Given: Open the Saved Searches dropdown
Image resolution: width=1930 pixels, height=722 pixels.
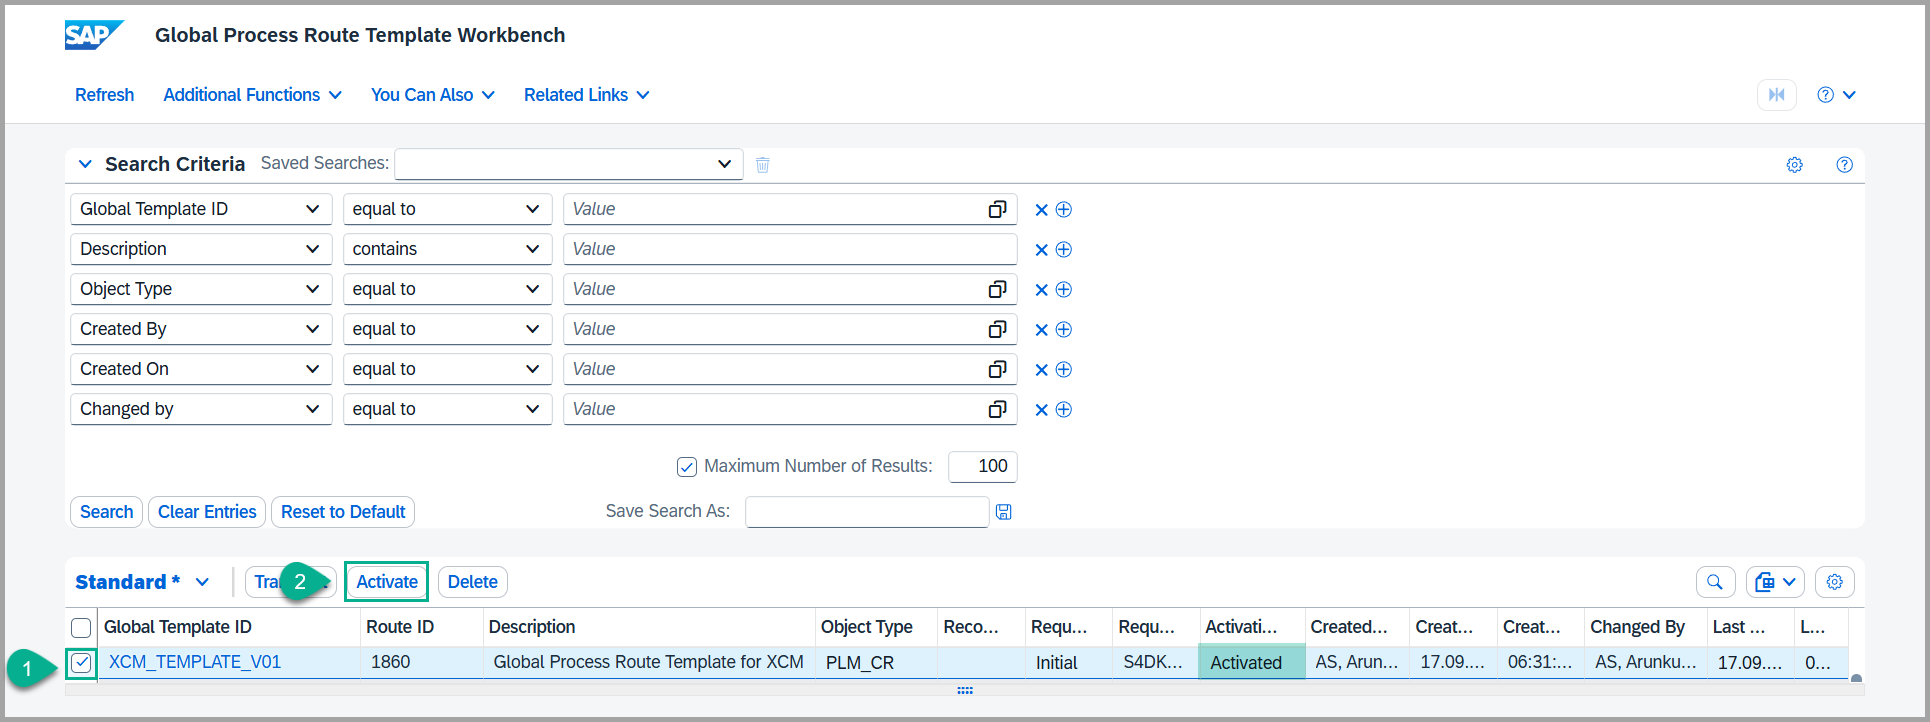Looking at the screenshot, I should 568,164.
